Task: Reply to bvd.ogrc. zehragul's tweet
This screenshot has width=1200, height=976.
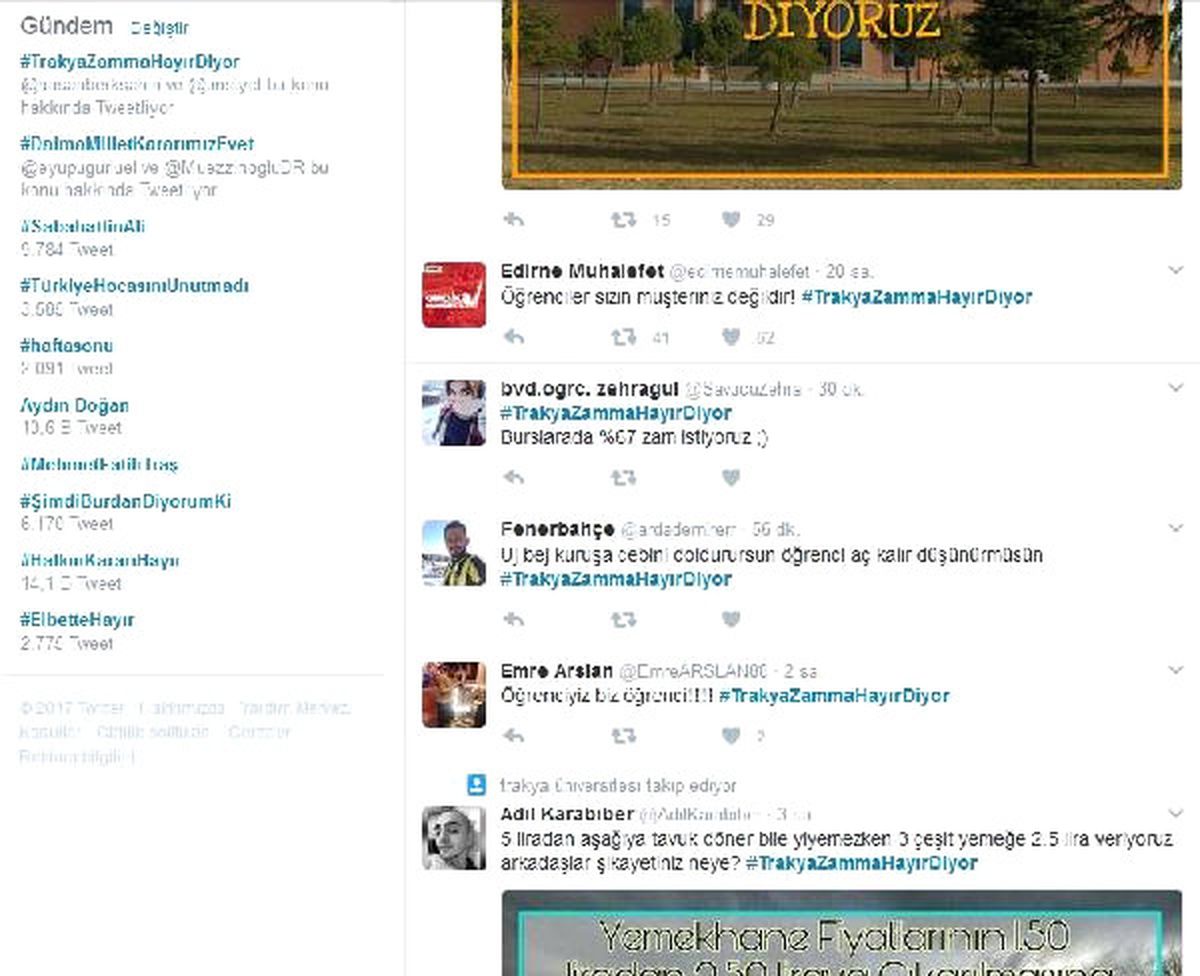Action: [x=513, y=479]
